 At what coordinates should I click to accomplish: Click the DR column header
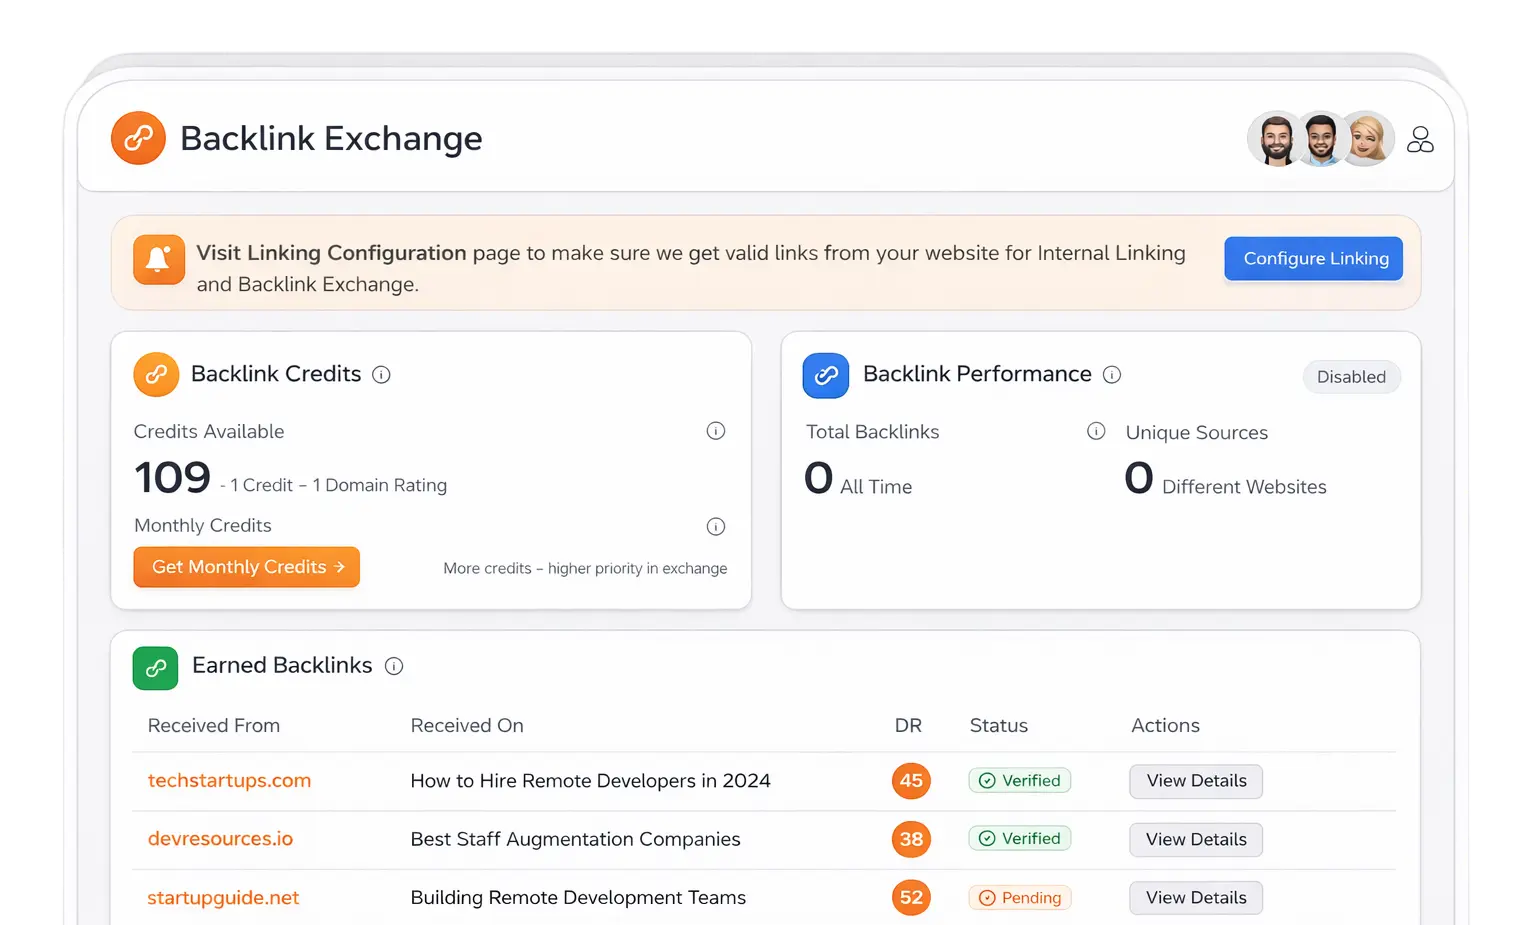908,726
